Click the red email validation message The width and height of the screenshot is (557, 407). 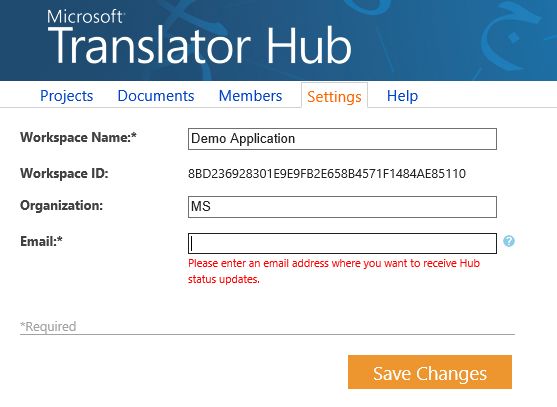[334, 271]
